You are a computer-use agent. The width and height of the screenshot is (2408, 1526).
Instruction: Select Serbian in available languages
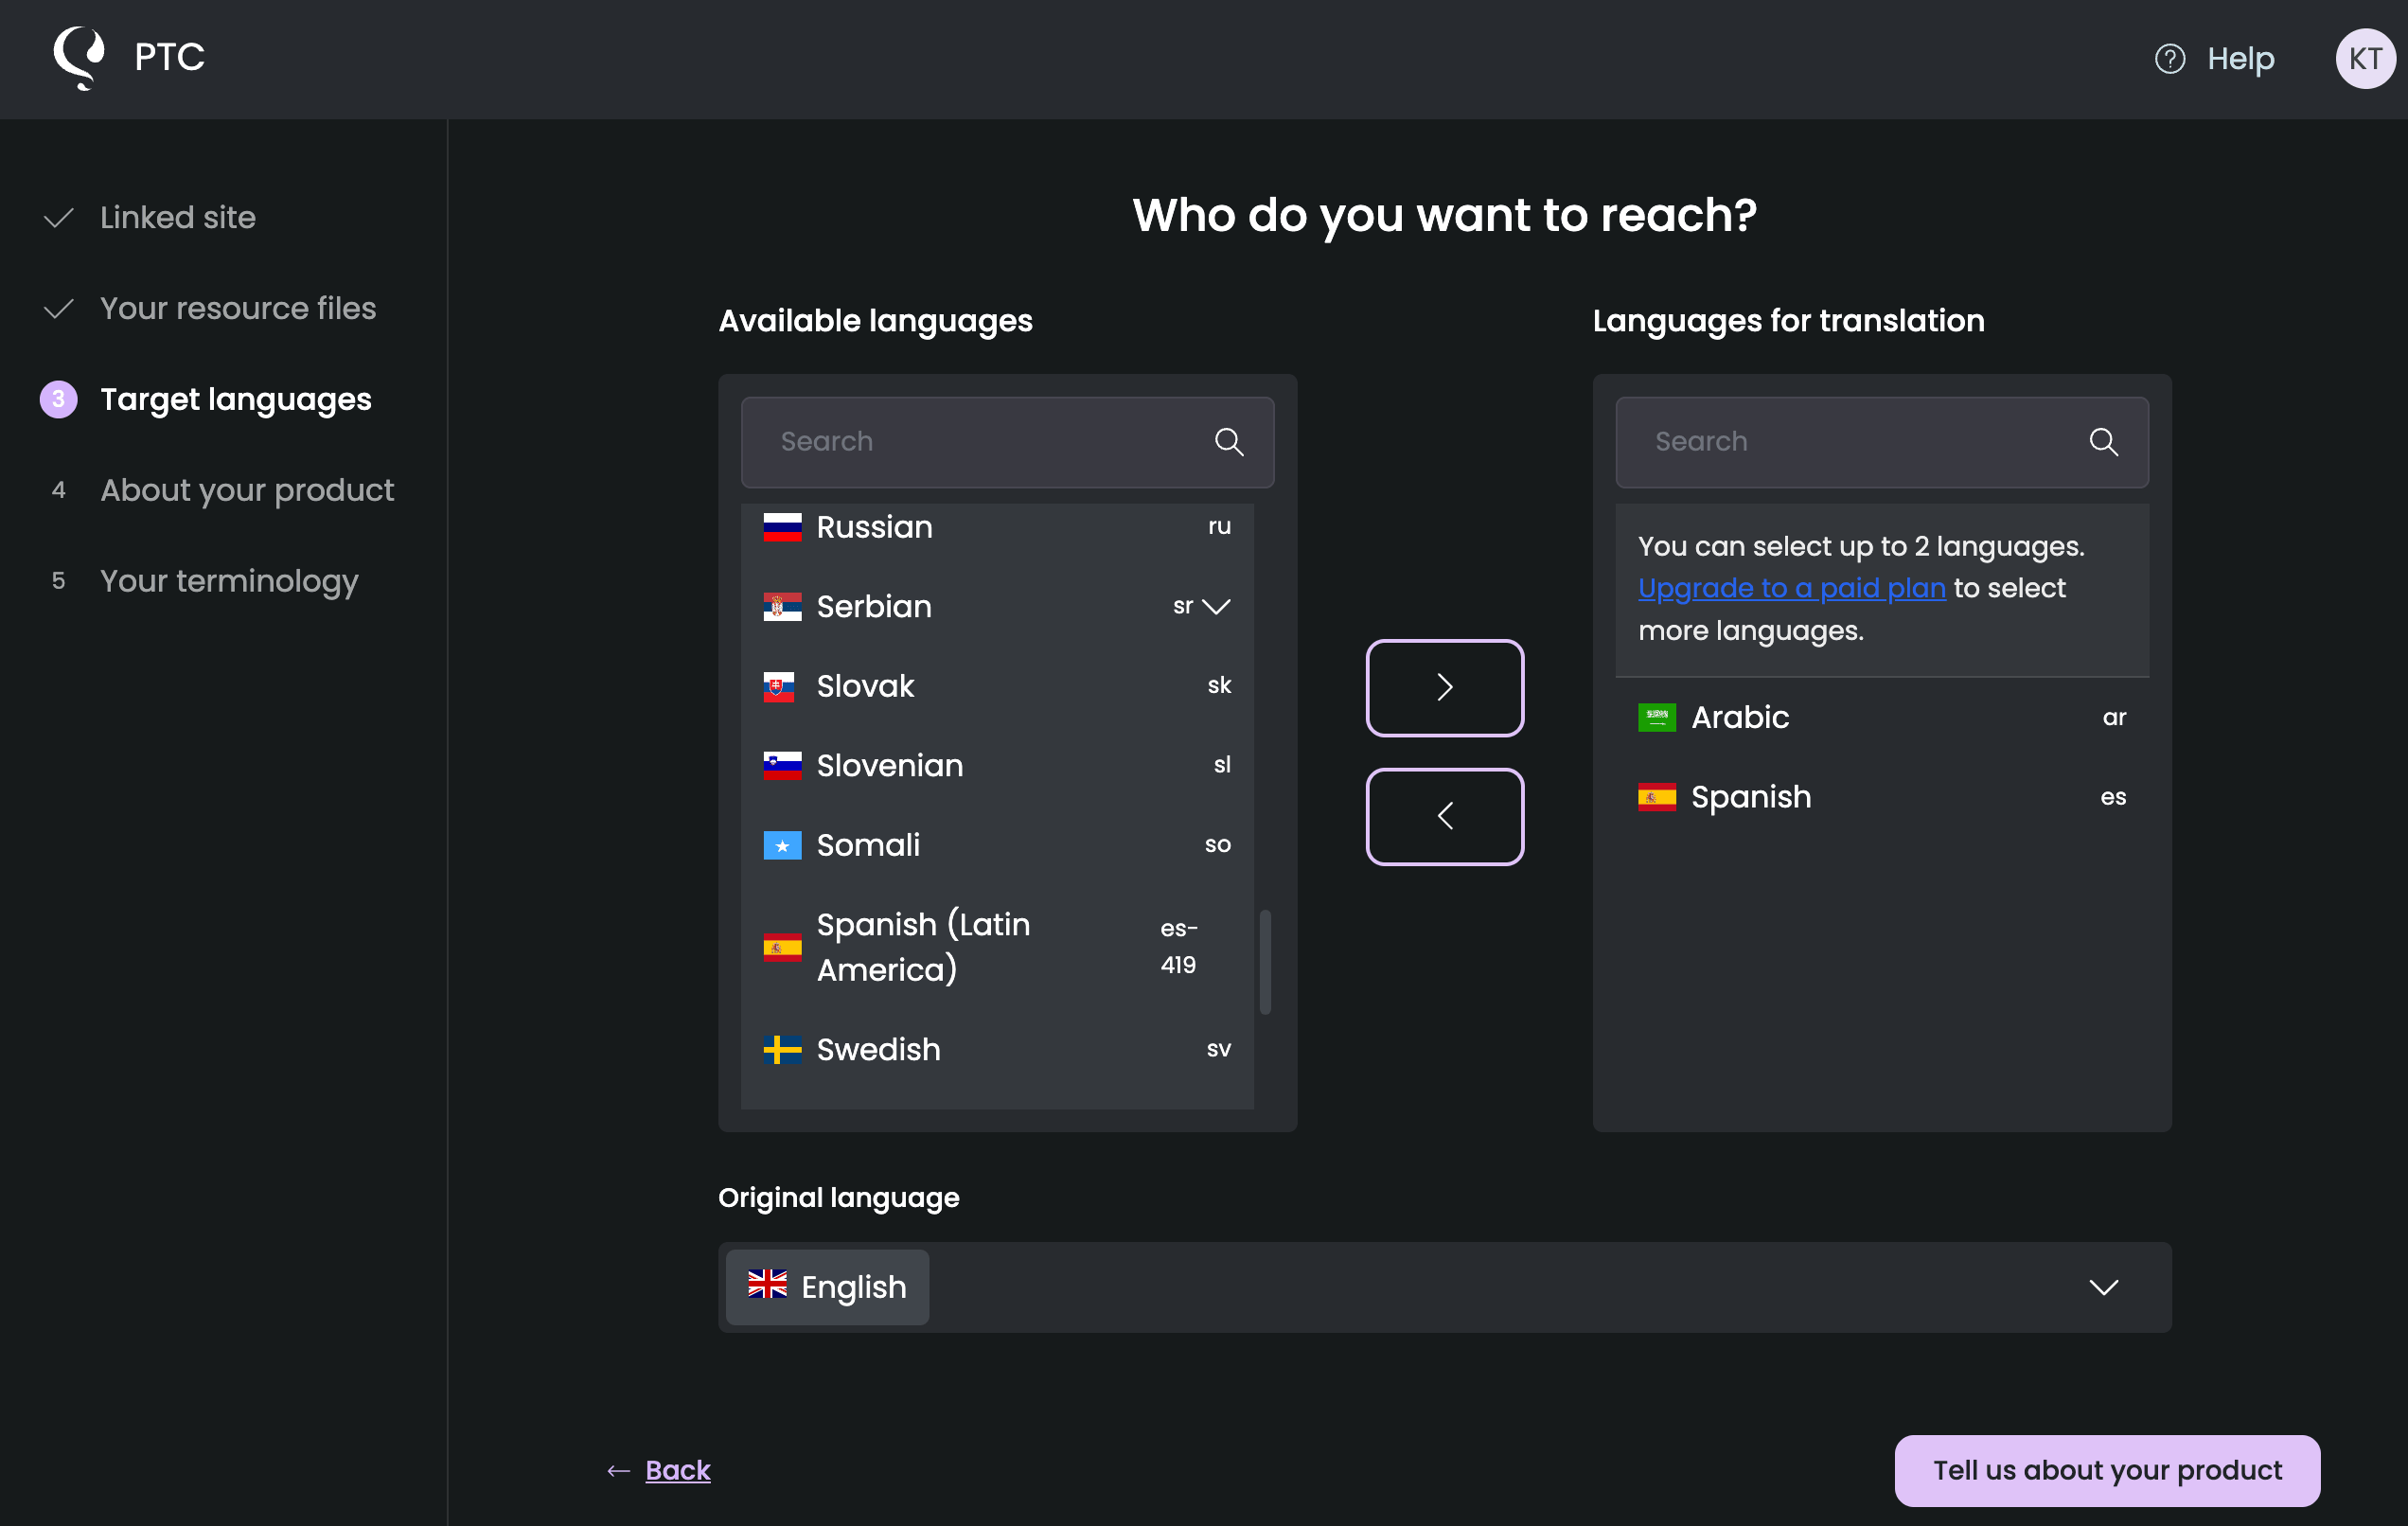pos(997,607)
